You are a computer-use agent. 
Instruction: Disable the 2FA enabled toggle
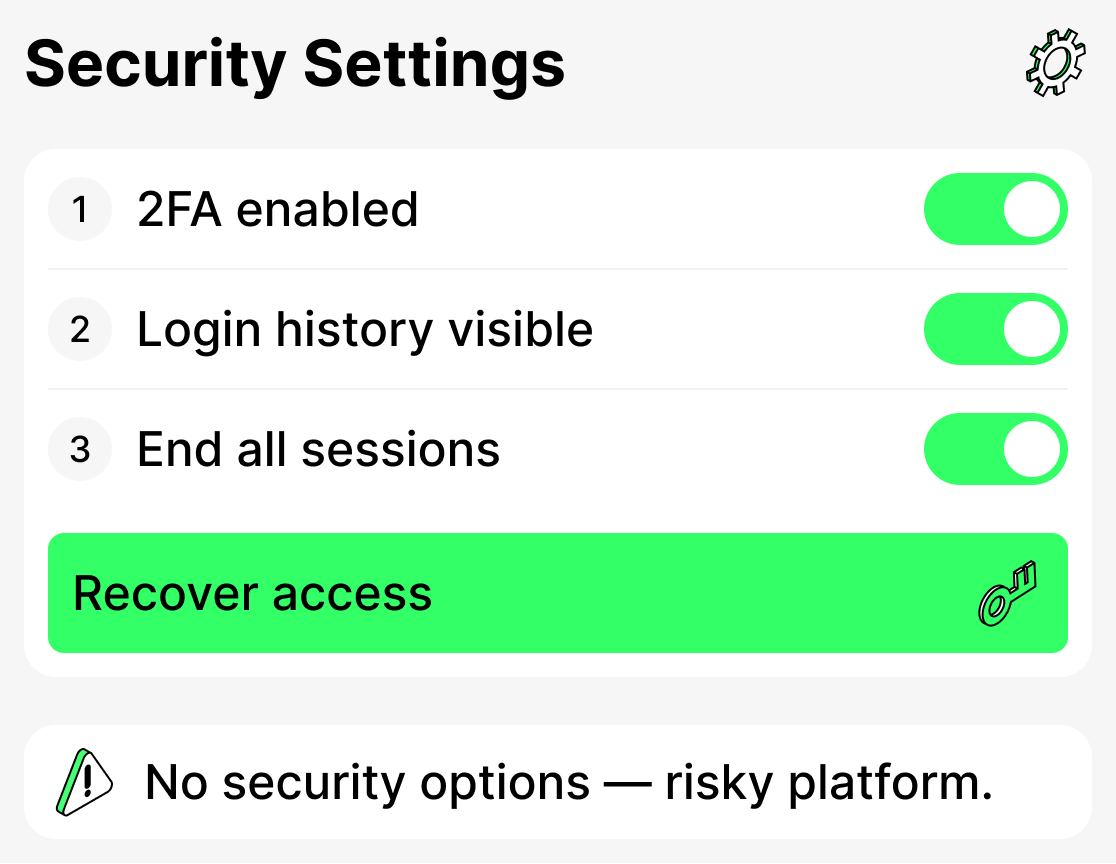[995, 209]
